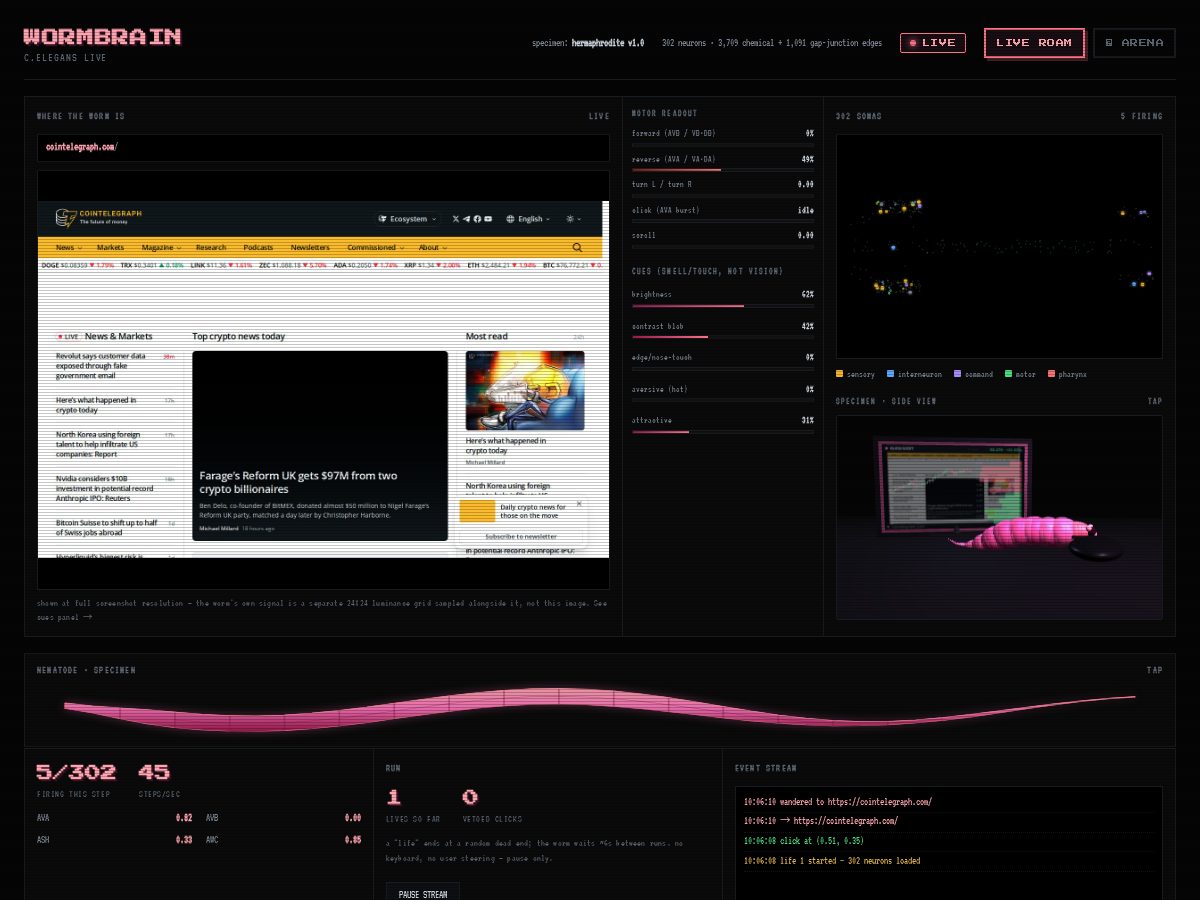Image resolution: width=1200 pixels, height=900 pixels.
Task: Open search via the magnifier icon
Action: (x=577, y=247)
